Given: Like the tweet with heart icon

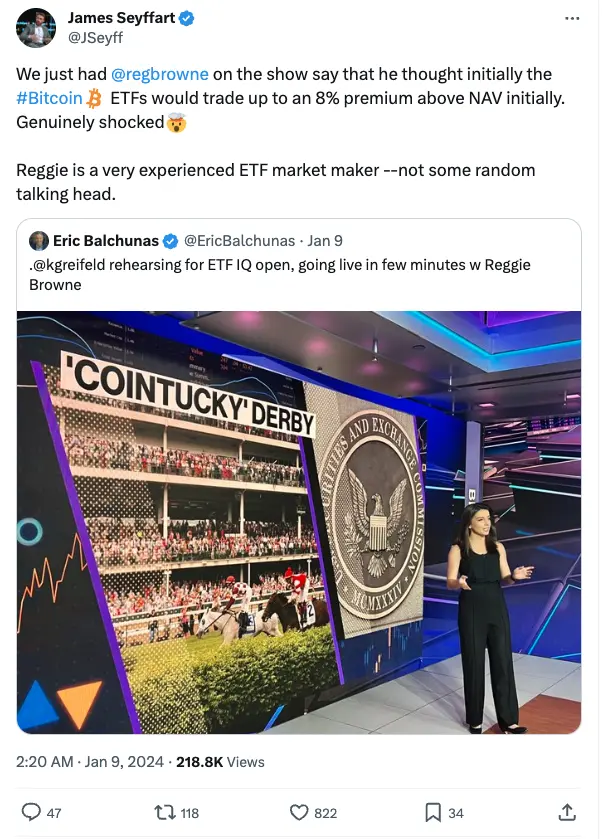Looking at the screenshot, I should (x=299, y=813).
